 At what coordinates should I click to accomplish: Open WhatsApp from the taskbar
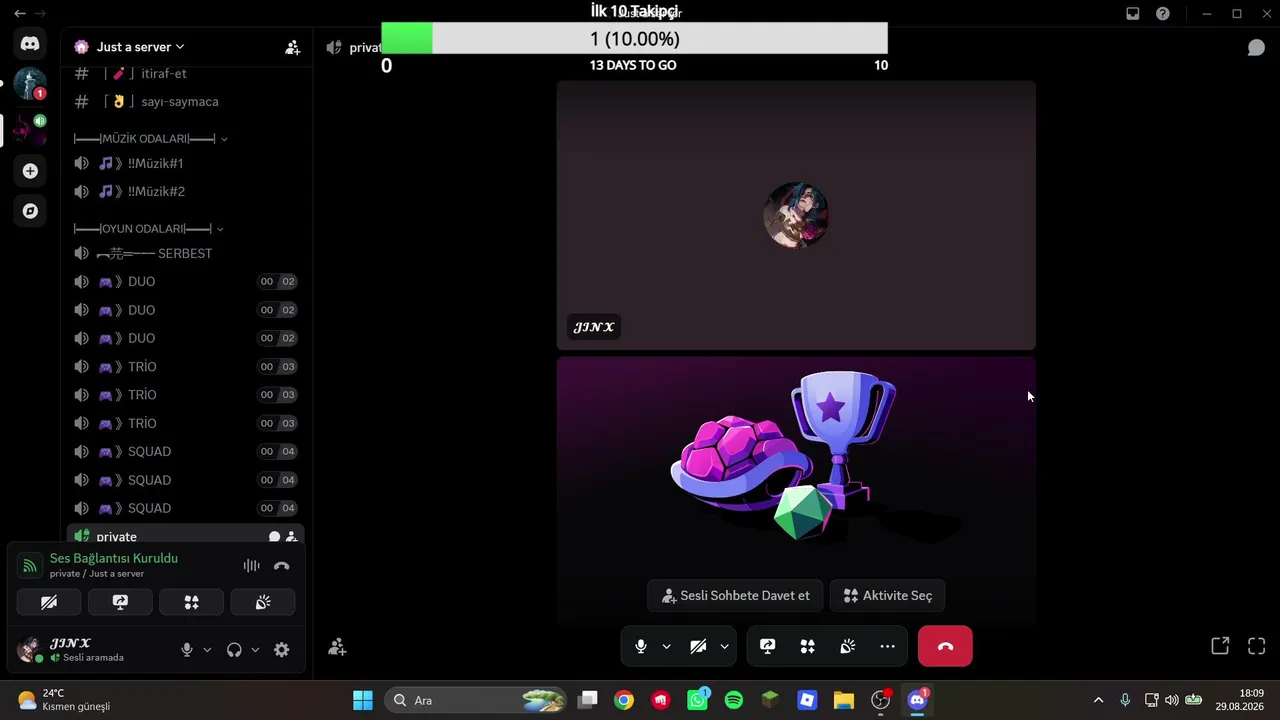[x=697, y=700]
